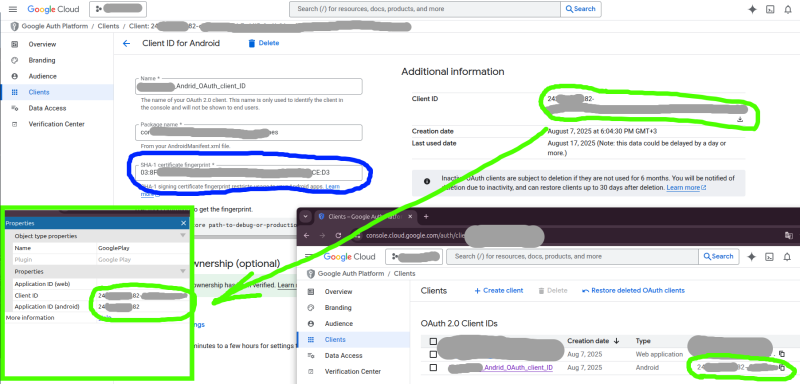Image resolution: width=800 pixels, height=384 pixels.
Task: Click the translate icon in the address bar
Action: click(x=788, y=236)
